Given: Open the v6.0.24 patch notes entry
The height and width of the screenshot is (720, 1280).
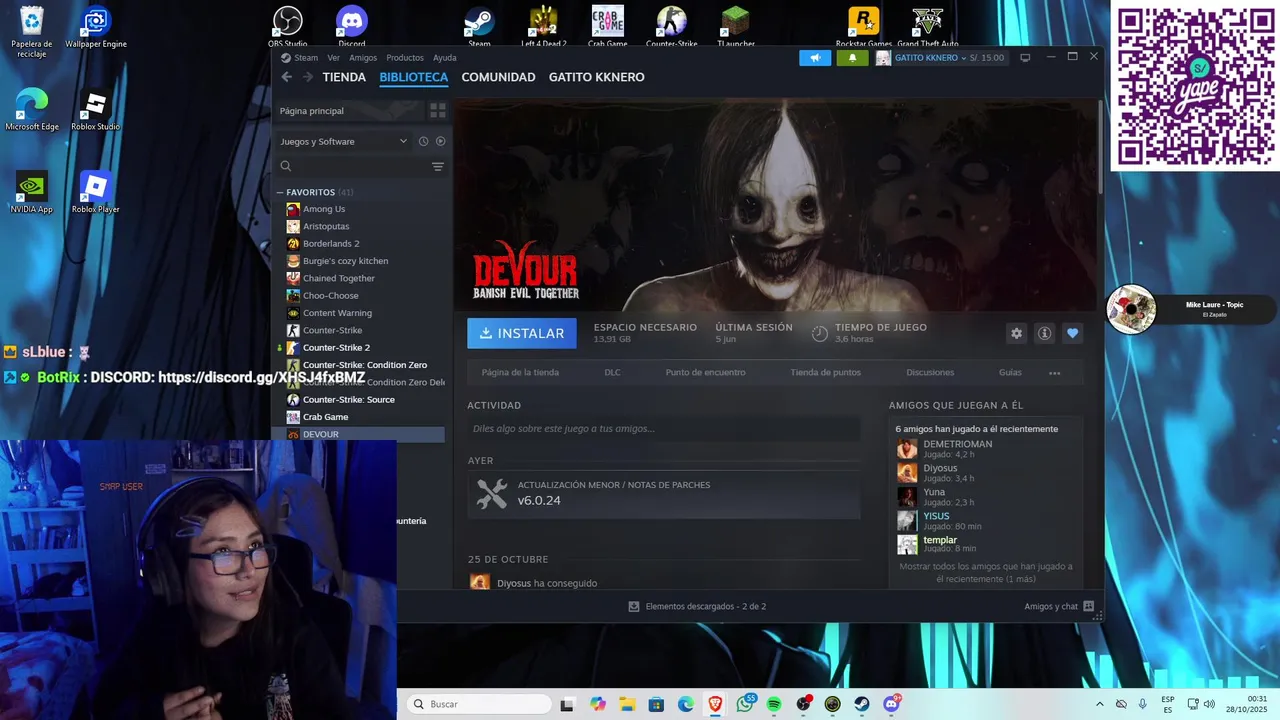Looking at the screenshot, I should (x=664, y=494).
